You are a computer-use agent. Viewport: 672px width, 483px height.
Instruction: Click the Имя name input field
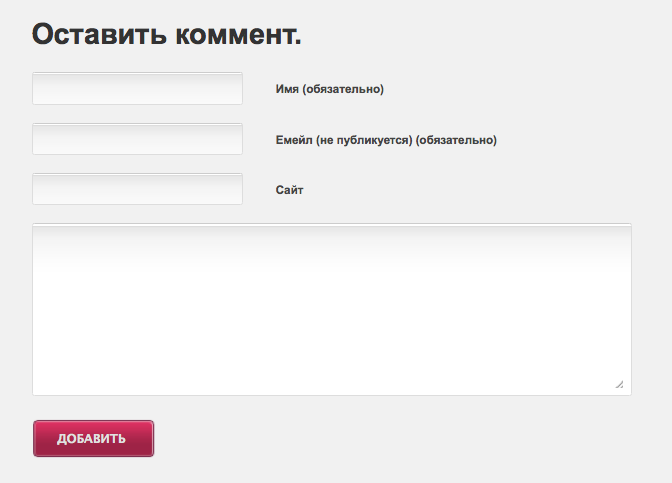137,89
